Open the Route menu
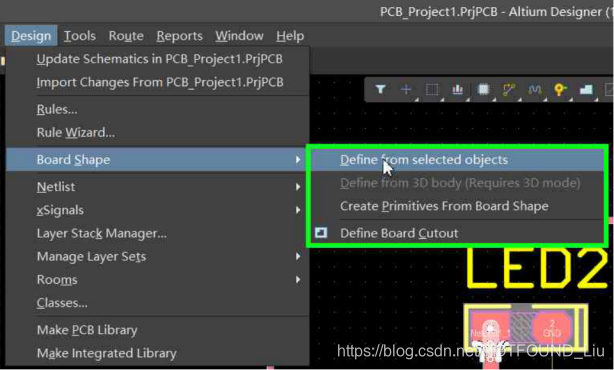The height and width of the screenshot is (370, 614). click(x=126, y=36)
